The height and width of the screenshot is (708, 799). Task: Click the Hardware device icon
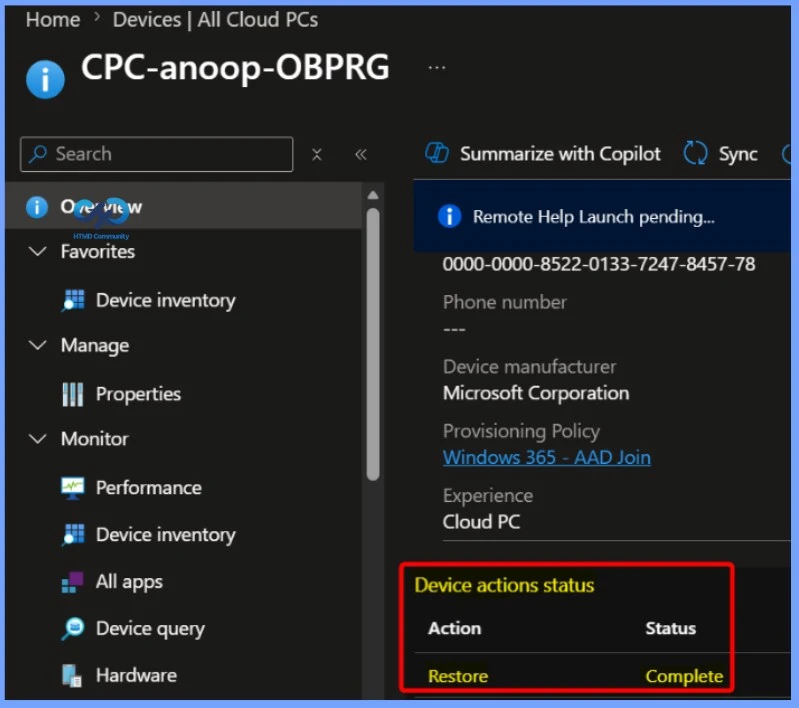[x=72, y=676]
